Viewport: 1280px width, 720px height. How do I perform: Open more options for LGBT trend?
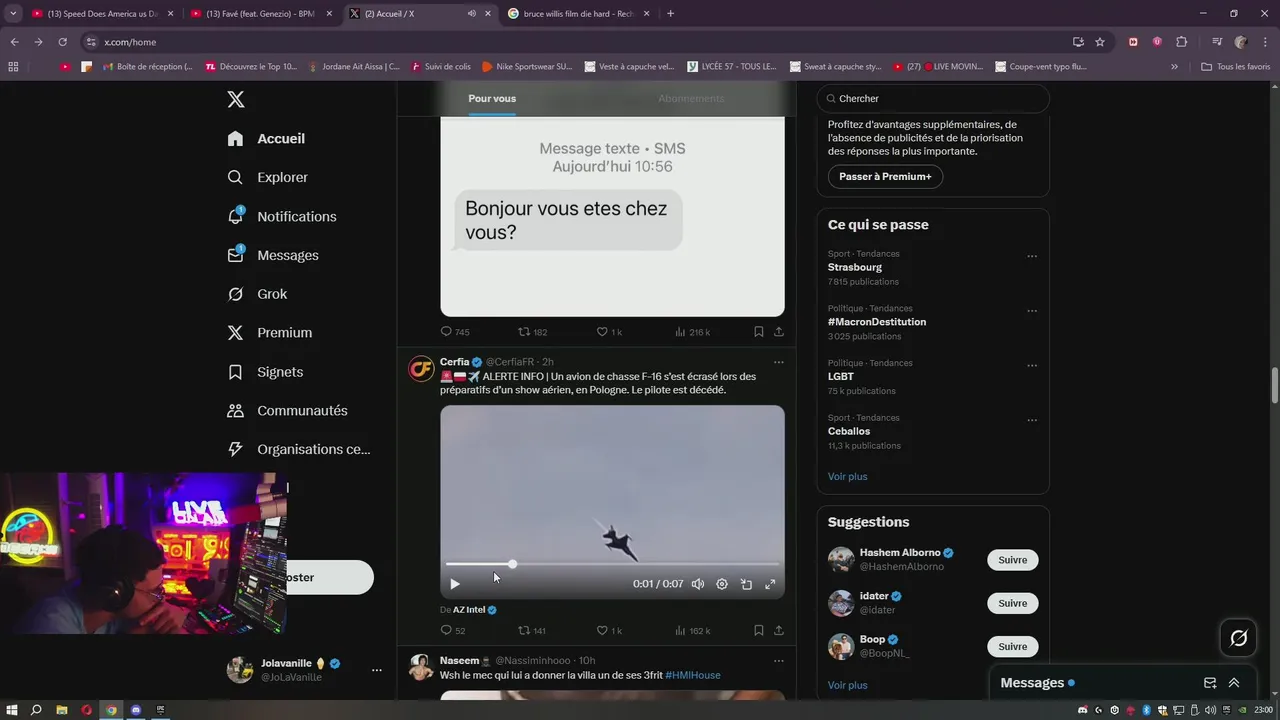(x=1032, y=366)
